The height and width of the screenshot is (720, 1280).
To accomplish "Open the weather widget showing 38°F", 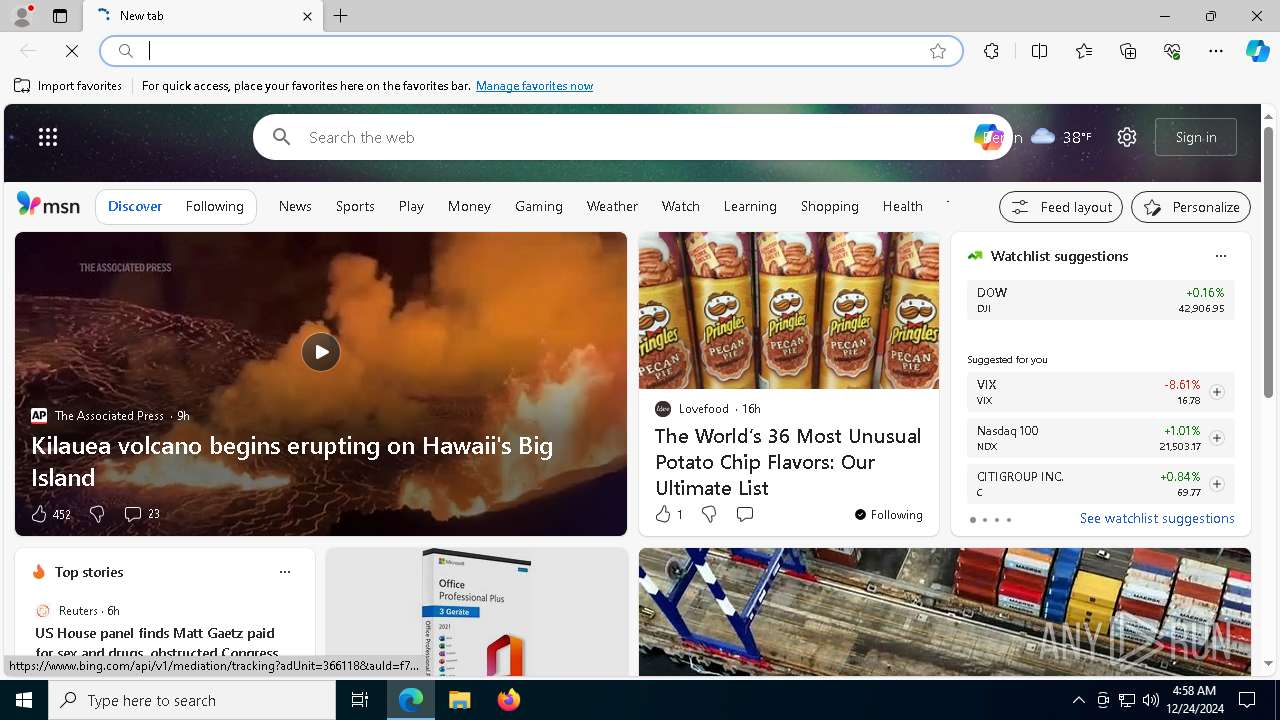I will [x=1060, y=137].
